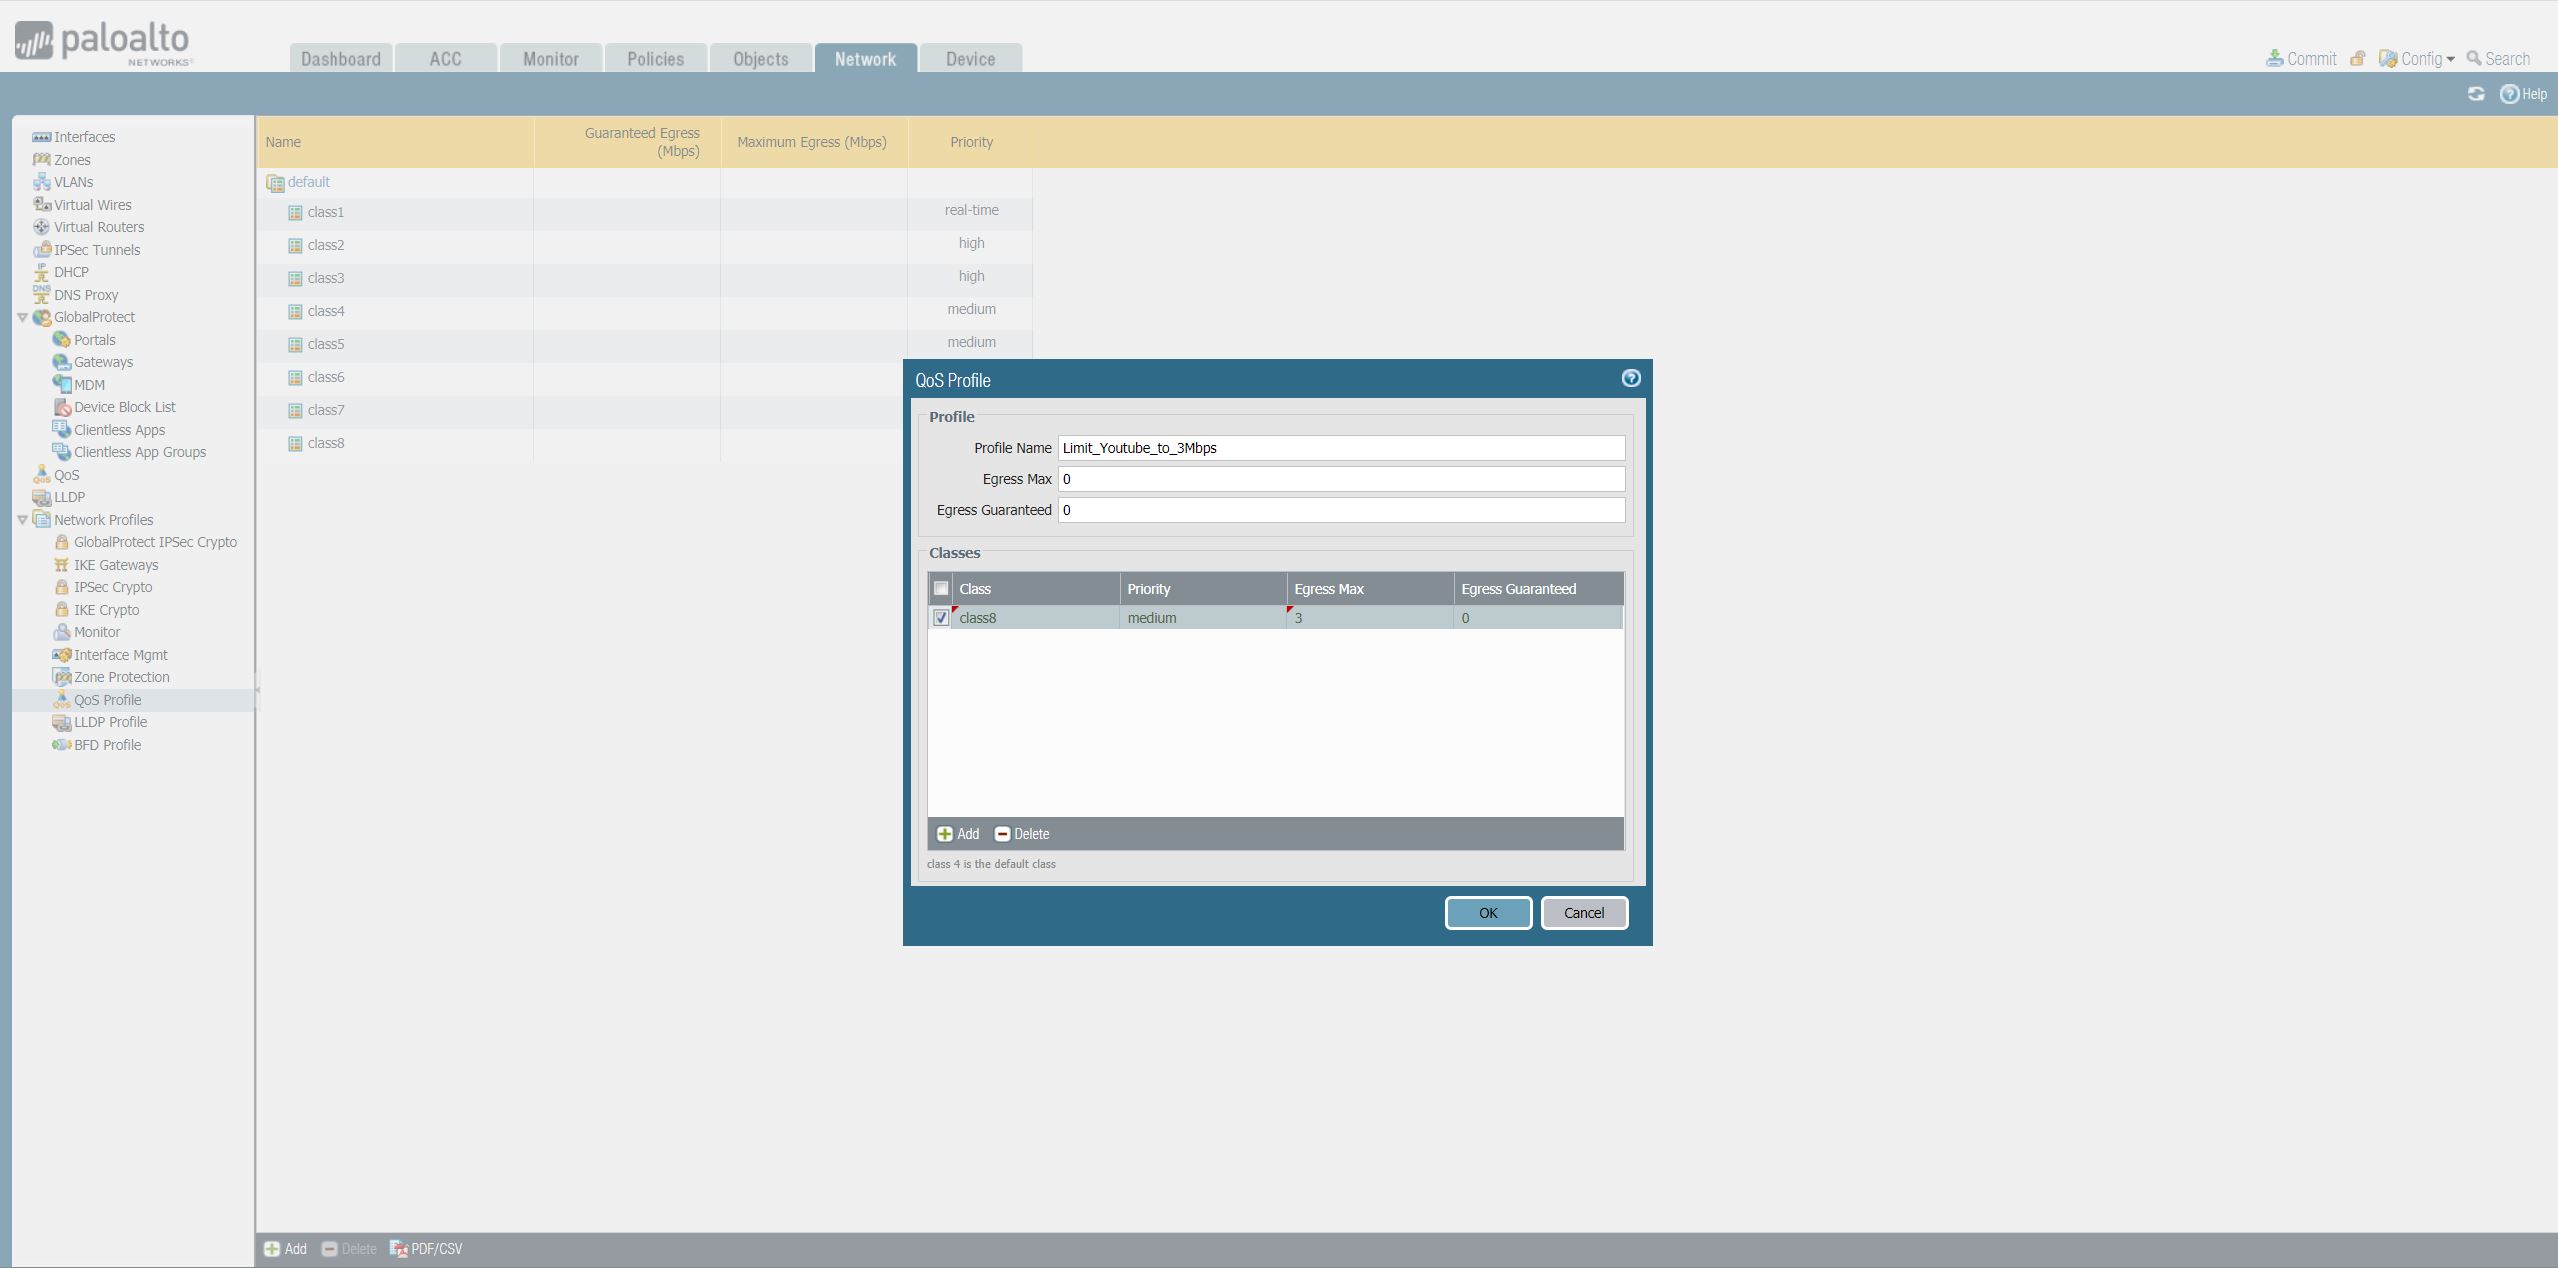Open the Zone Protection profile item

121,677
